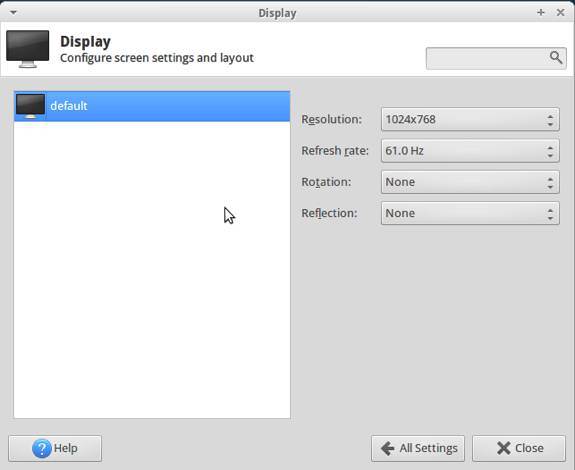Screen dimensions: 575x470
Task: Click the X icon on the Close button
Action: click(504, 448)
